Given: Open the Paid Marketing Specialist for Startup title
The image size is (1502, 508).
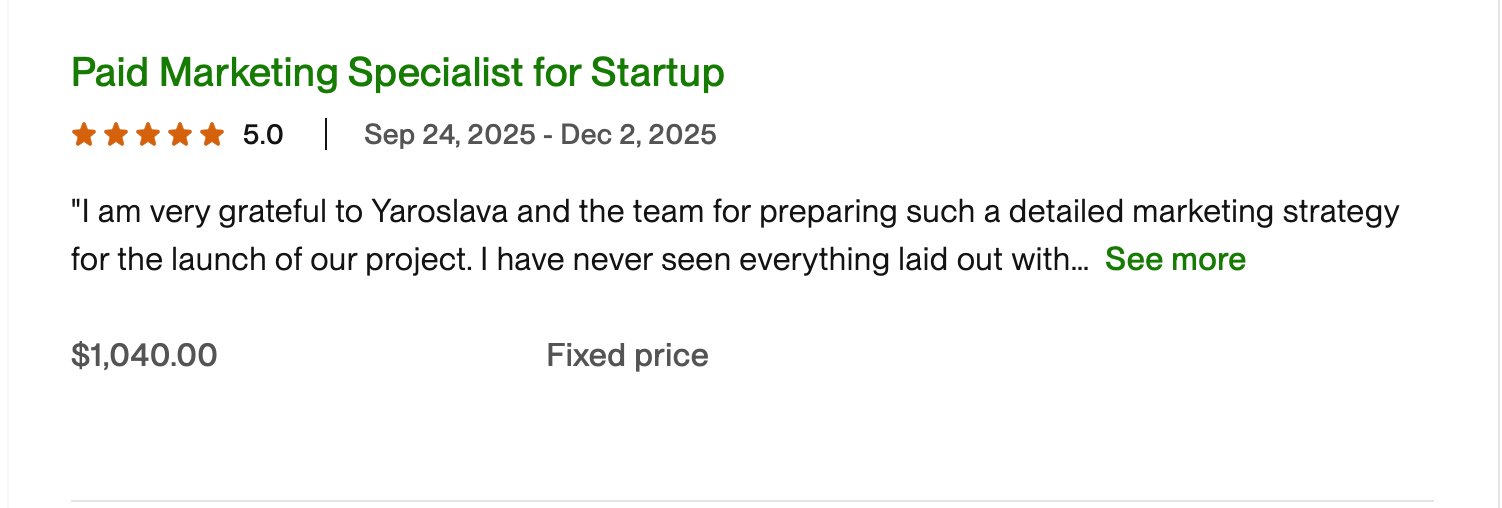Looking at the screenshot, I should point(397,73).
